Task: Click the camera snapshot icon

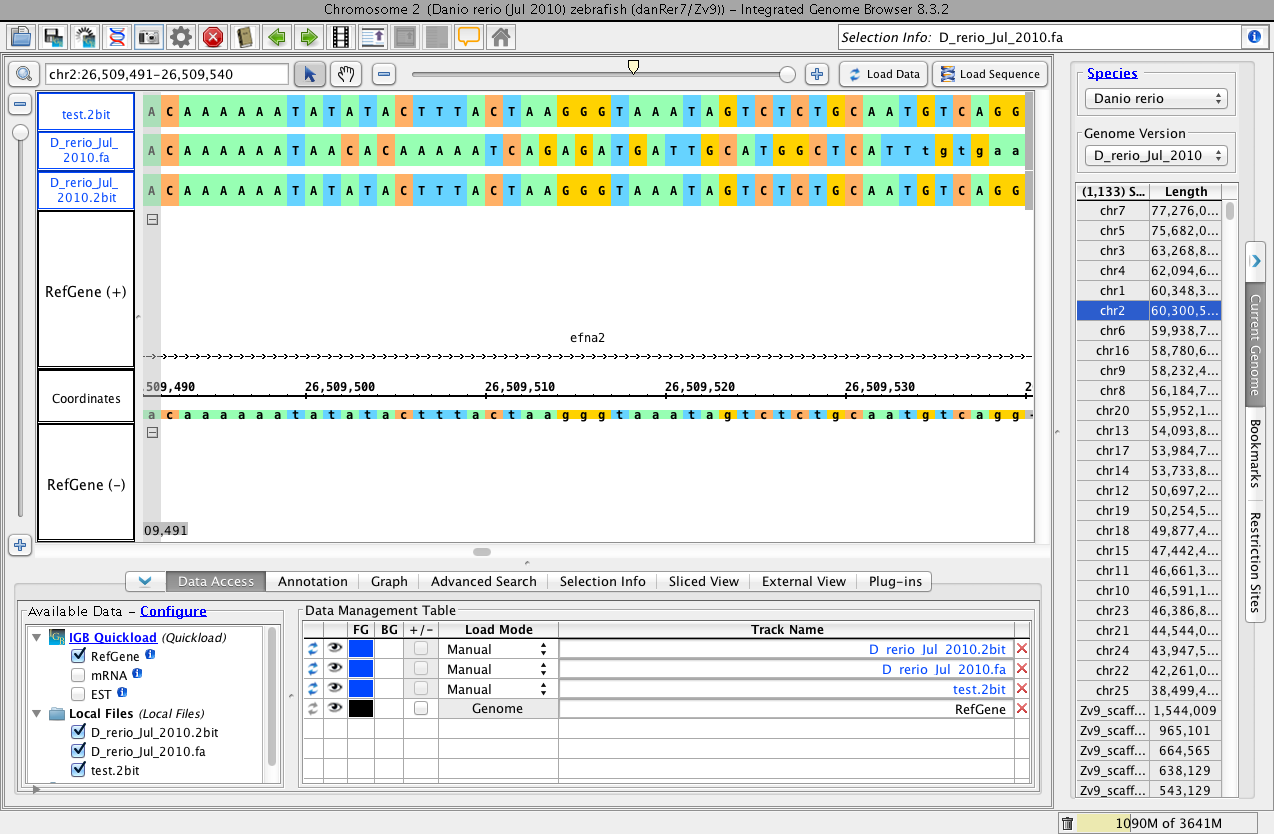Action: pyautogui.click(x=149, y=38)
